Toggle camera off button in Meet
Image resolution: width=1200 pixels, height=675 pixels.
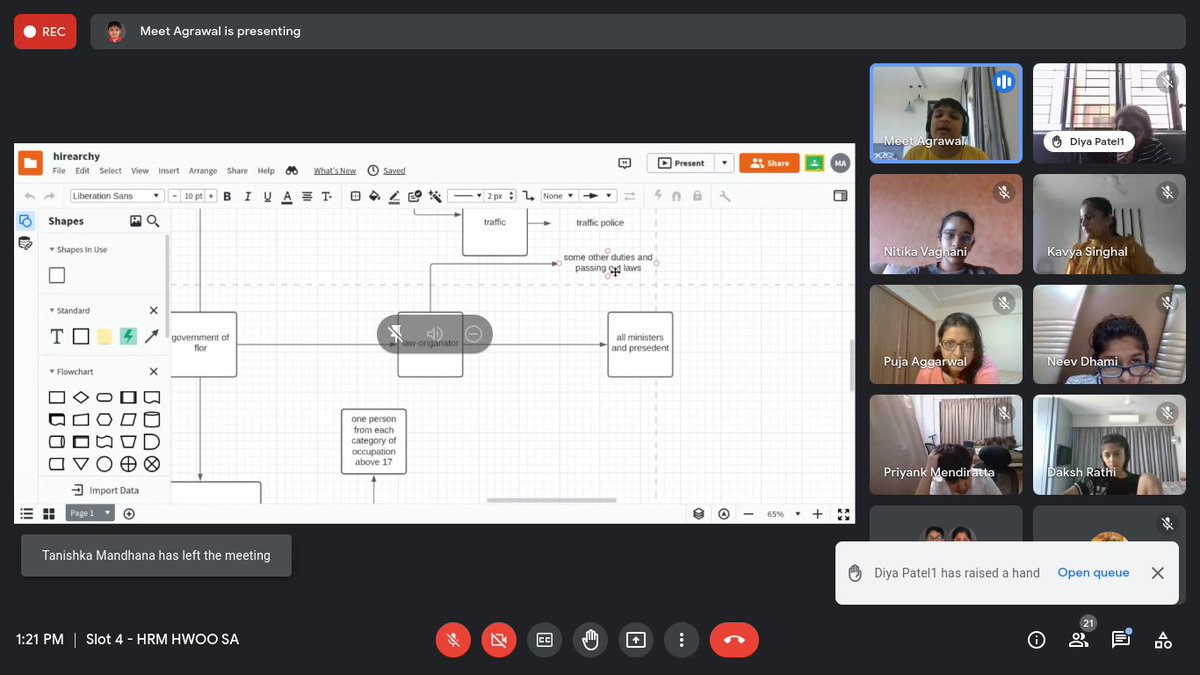(x=499, y=640)
